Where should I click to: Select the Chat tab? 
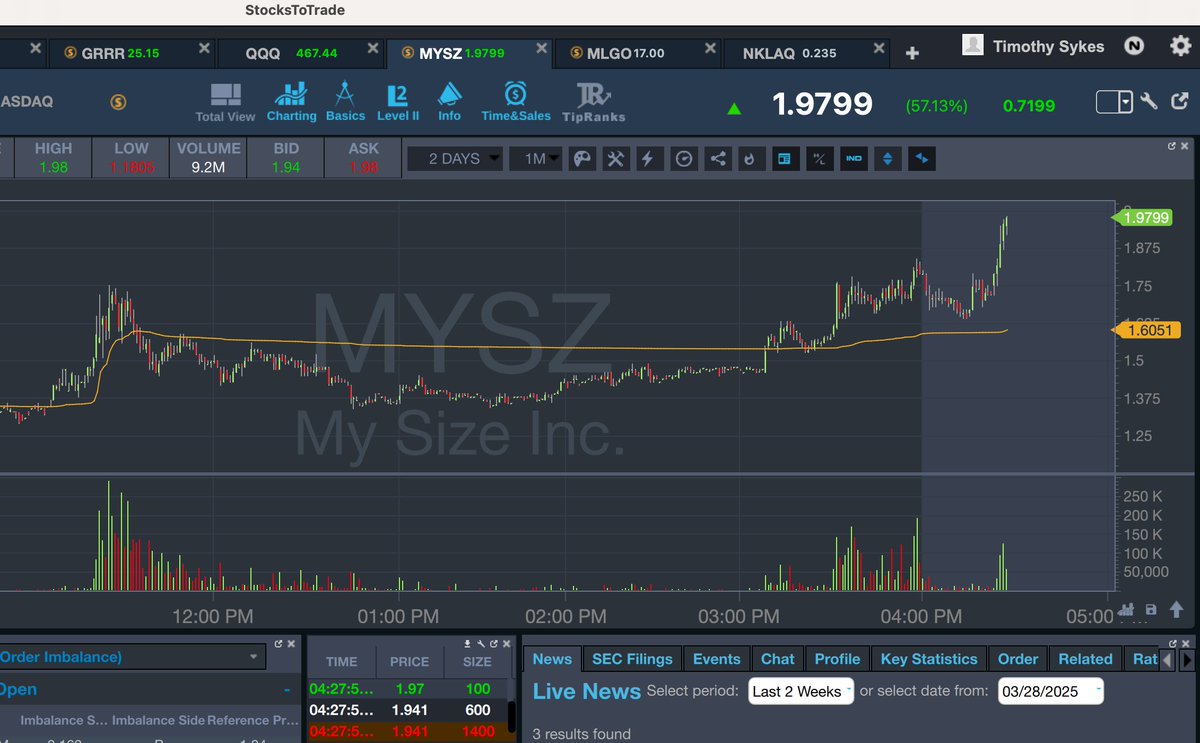[x=777, y=659]
